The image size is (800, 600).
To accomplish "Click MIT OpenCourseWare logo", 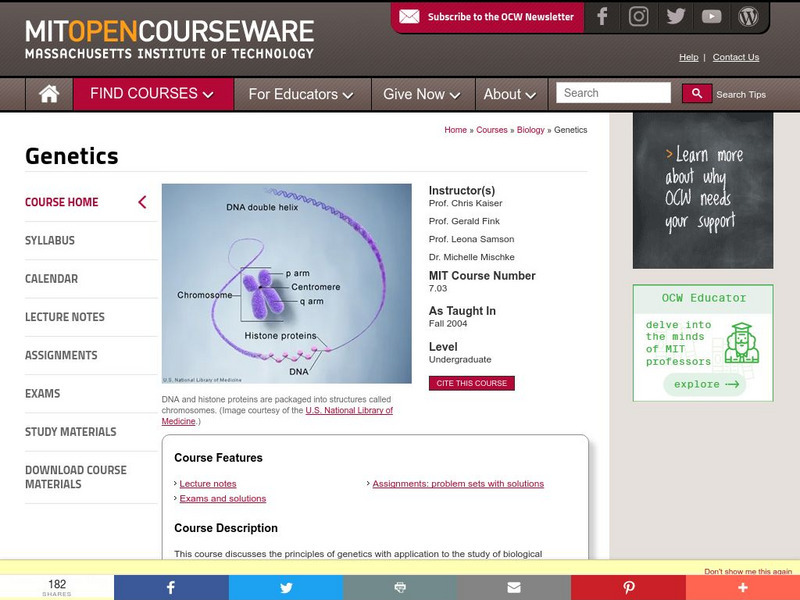I will [169, 40].
